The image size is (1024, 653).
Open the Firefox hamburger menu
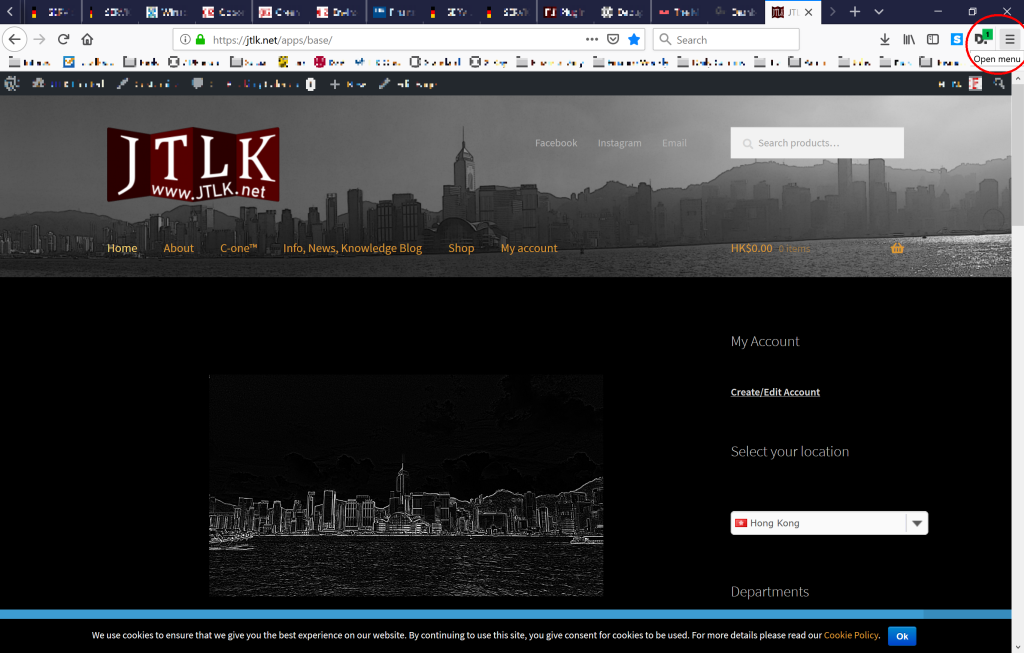(x=1010, y=40)
